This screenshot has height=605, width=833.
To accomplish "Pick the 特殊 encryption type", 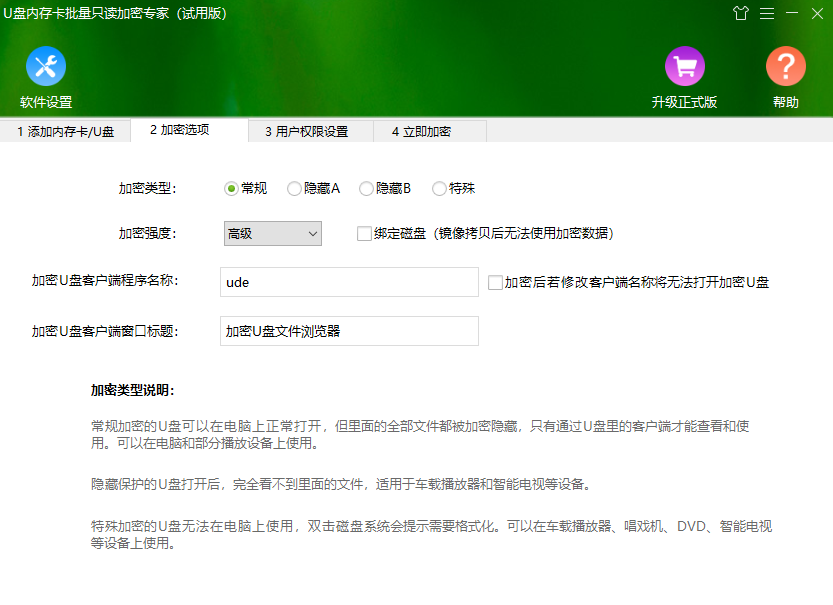I will [437, 188].
